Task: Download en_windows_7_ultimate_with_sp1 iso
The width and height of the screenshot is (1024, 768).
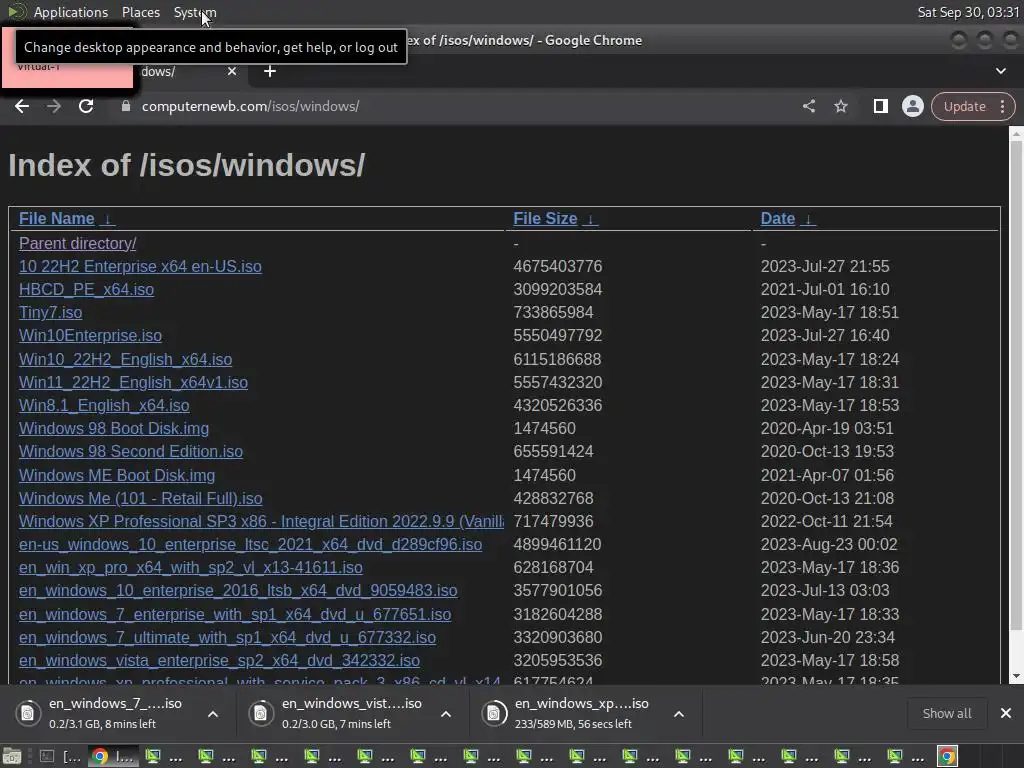Action: (x=227, y=637)
